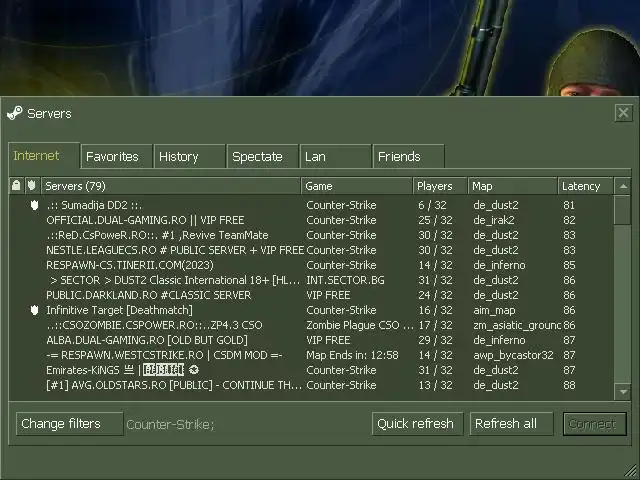640x480 pixels.
Task: Click the 6 / 32 players cell
Action: 432,205
